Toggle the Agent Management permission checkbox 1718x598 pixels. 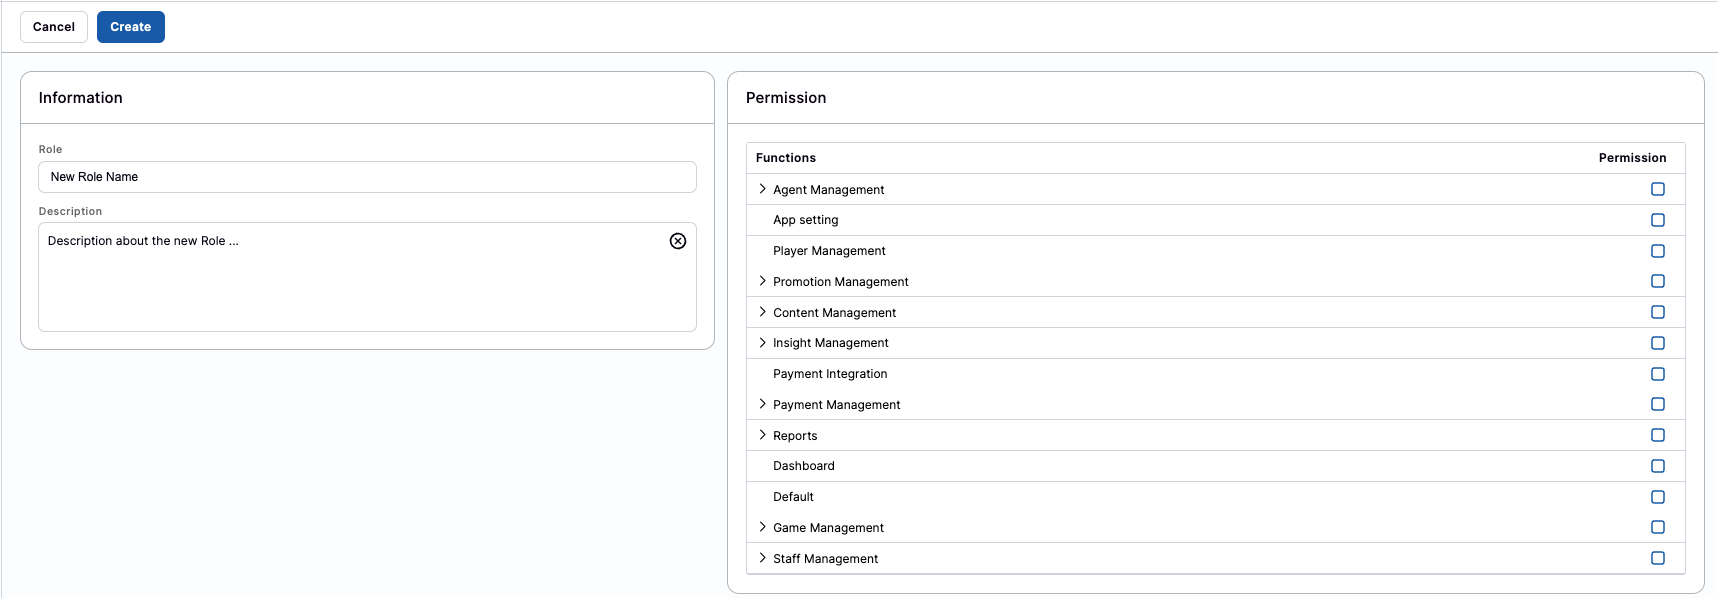(x=1658, y=189)
